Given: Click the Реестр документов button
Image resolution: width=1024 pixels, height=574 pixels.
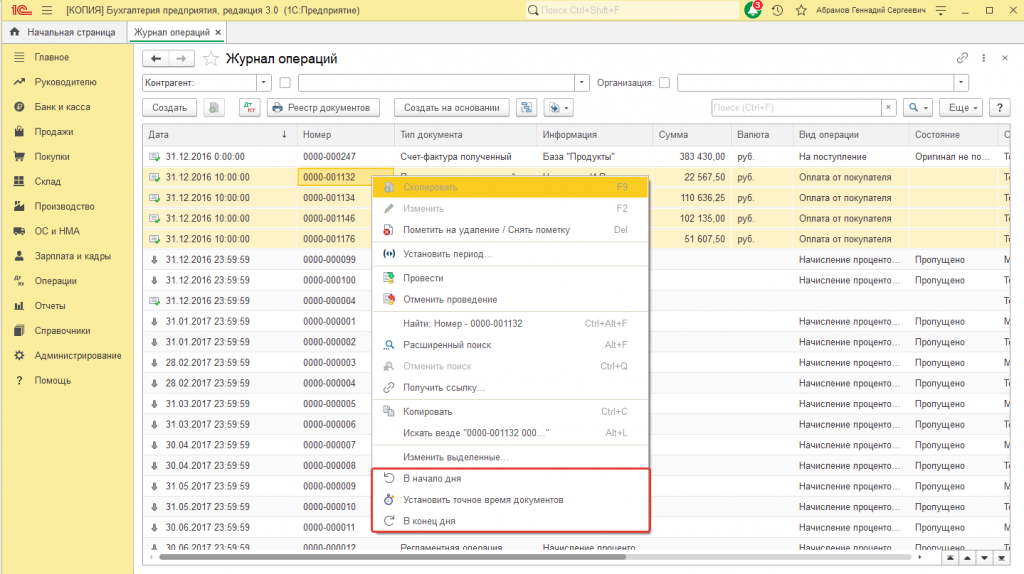Looking at the screenshot, I should coord(323,107).
